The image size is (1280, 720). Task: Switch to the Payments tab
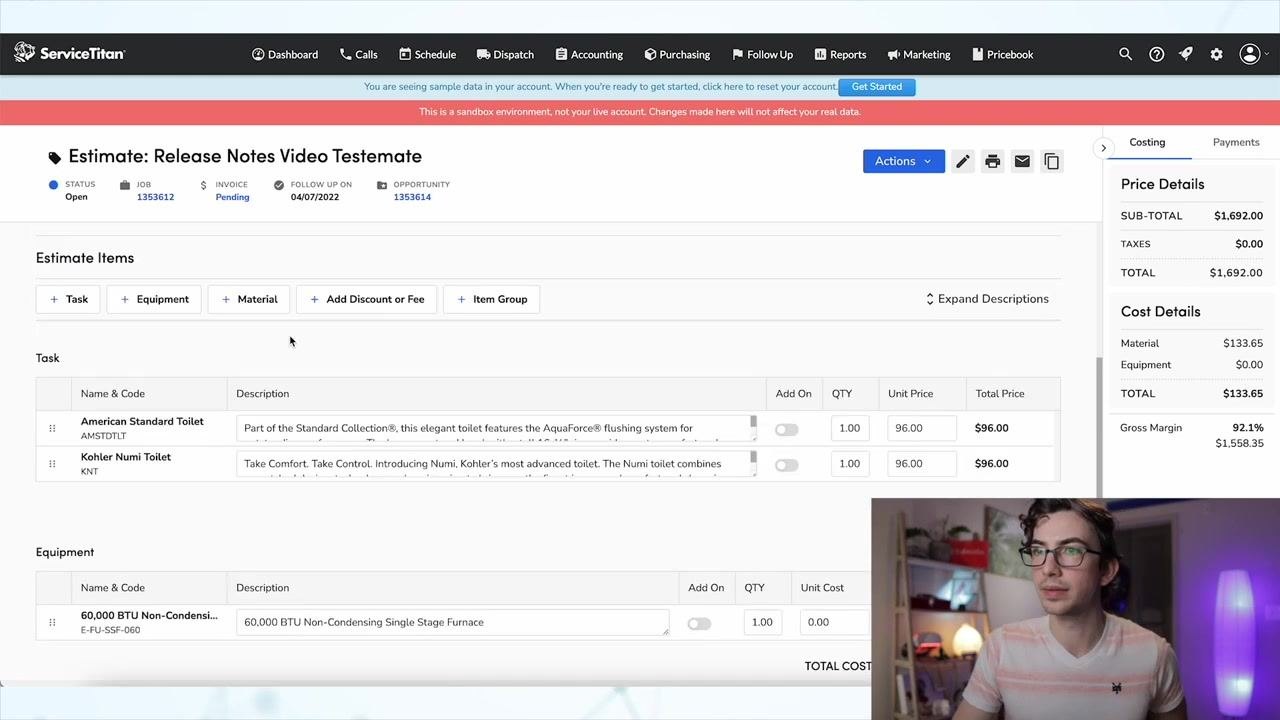coord(1236,142)
